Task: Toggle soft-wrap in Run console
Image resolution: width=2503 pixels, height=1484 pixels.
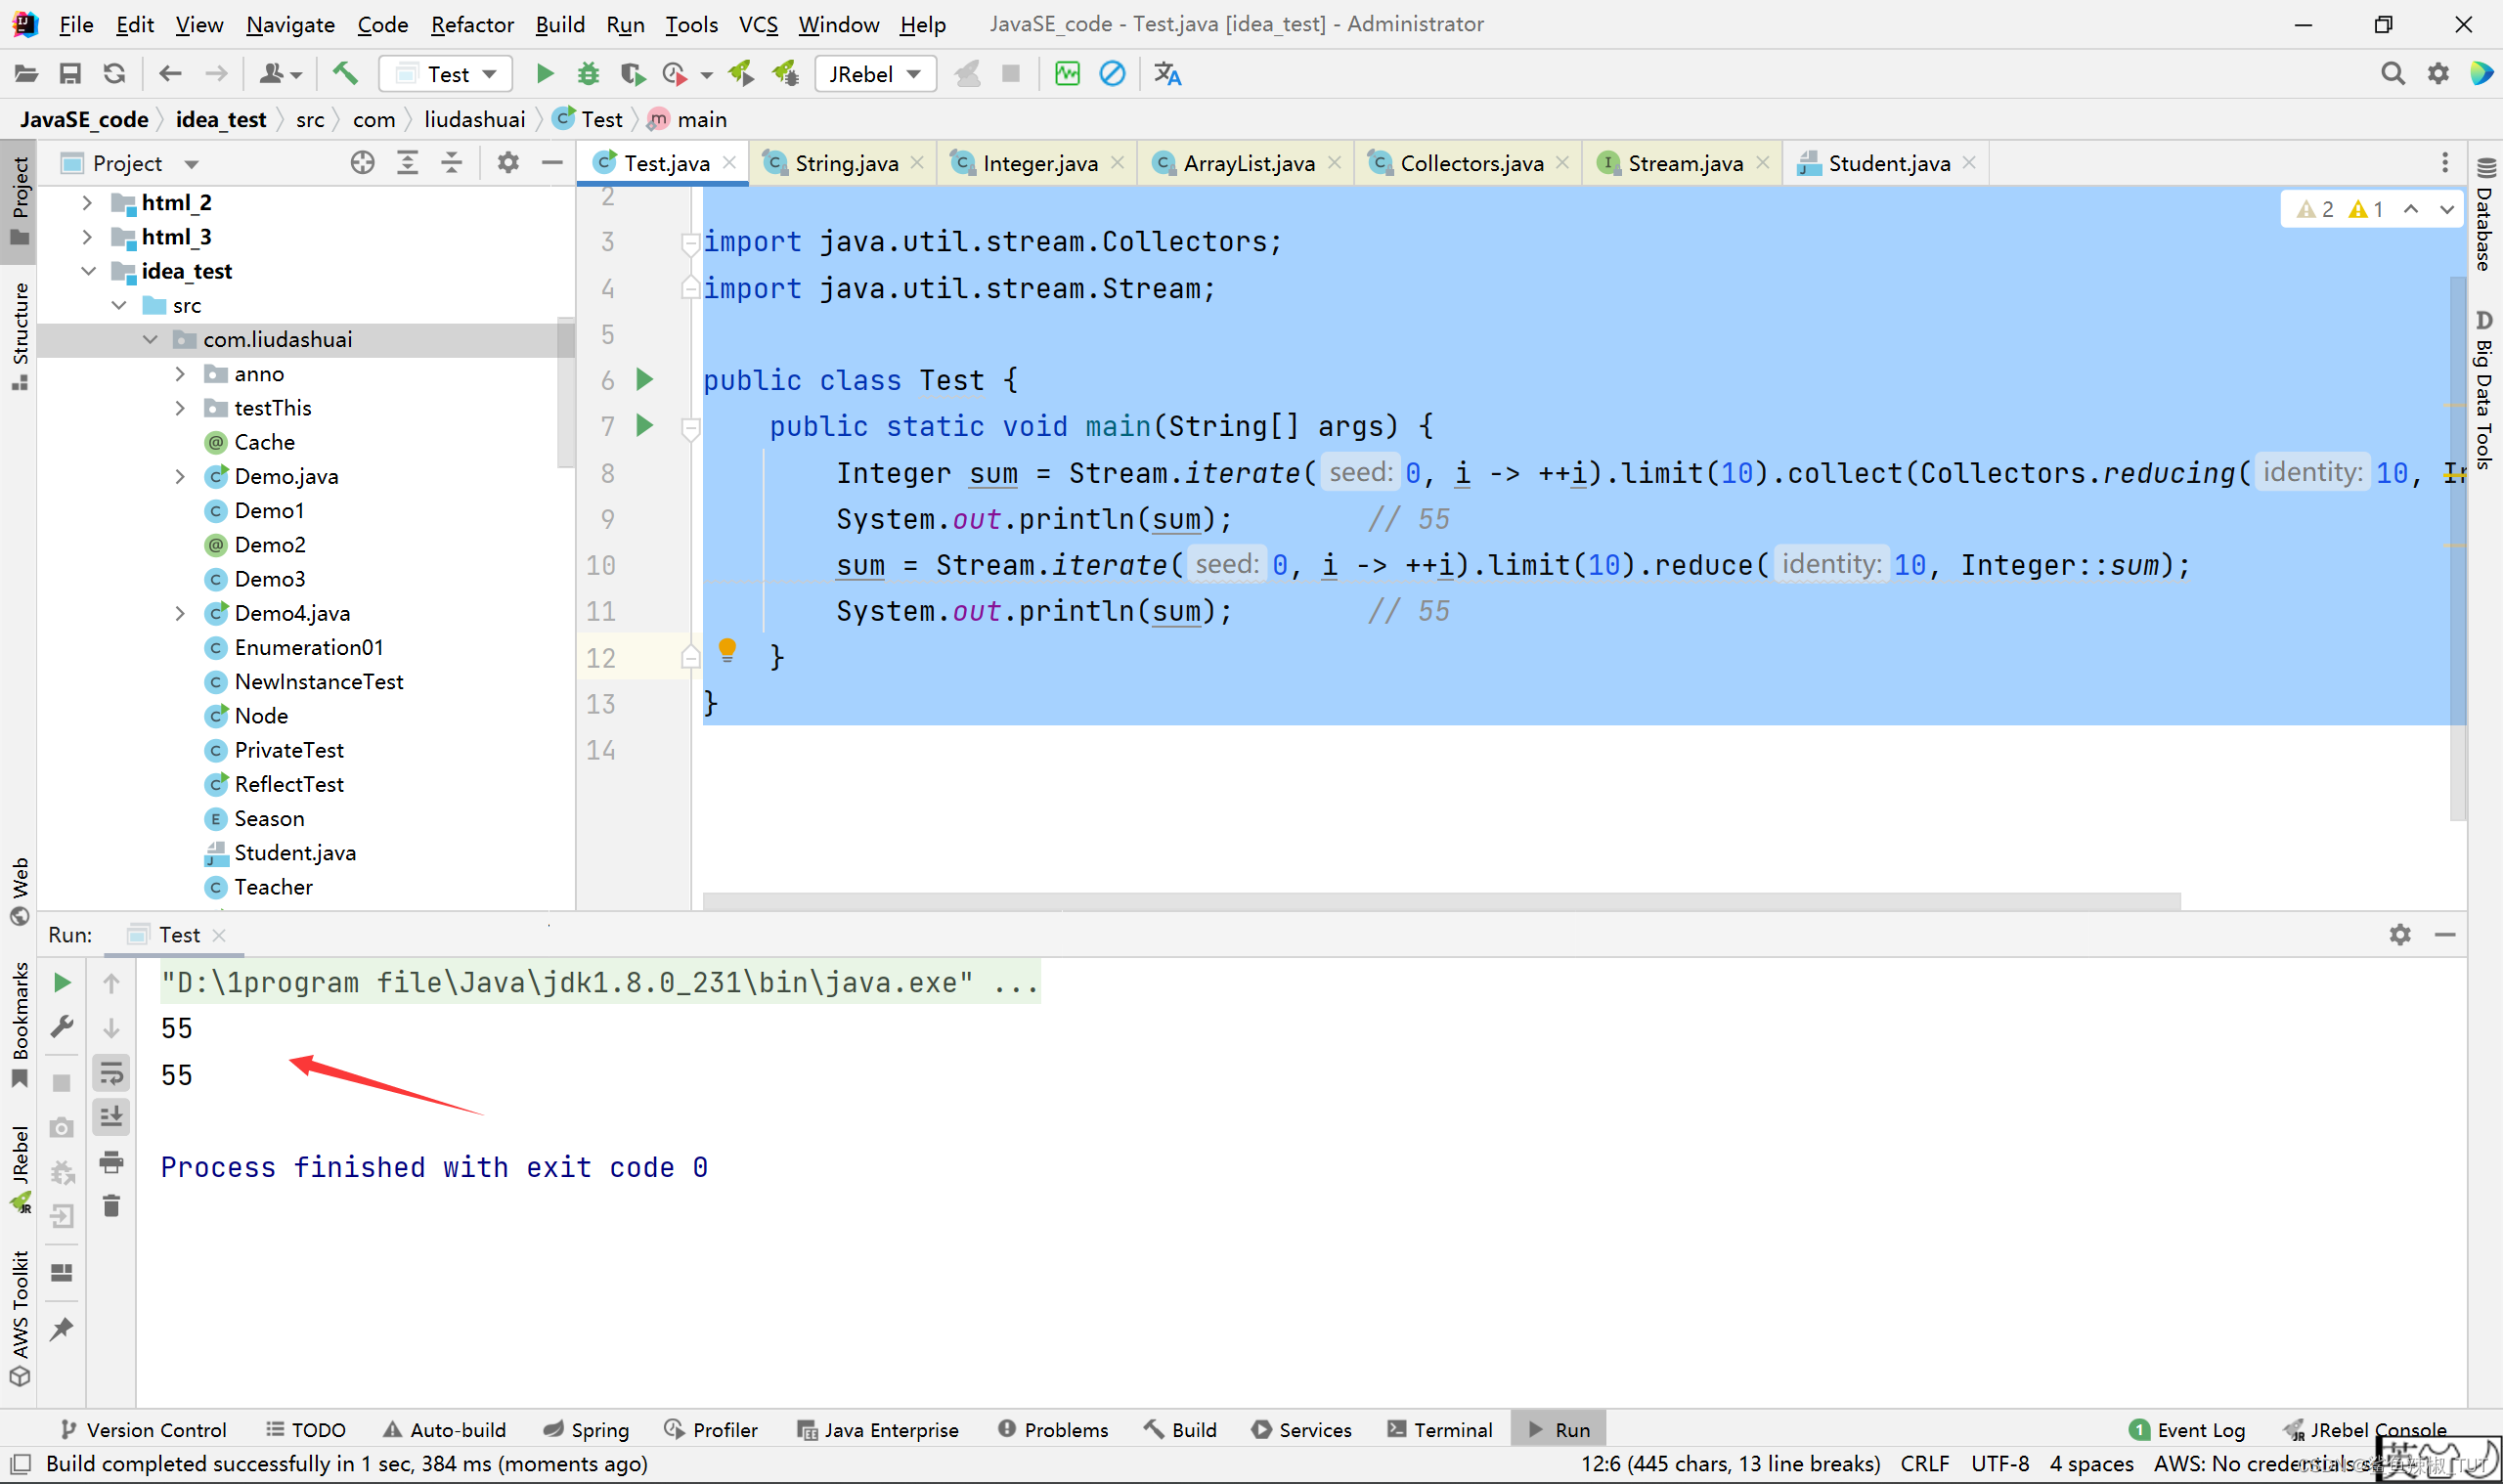Action: (111, 1073)
